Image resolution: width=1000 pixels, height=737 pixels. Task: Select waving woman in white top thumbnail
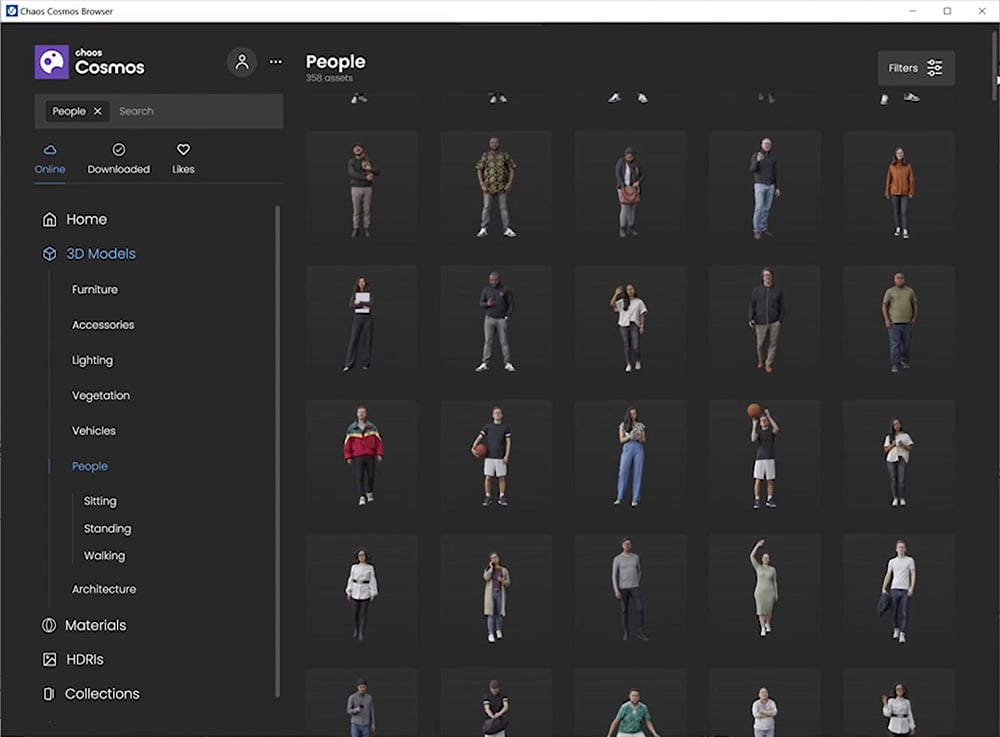630,321
